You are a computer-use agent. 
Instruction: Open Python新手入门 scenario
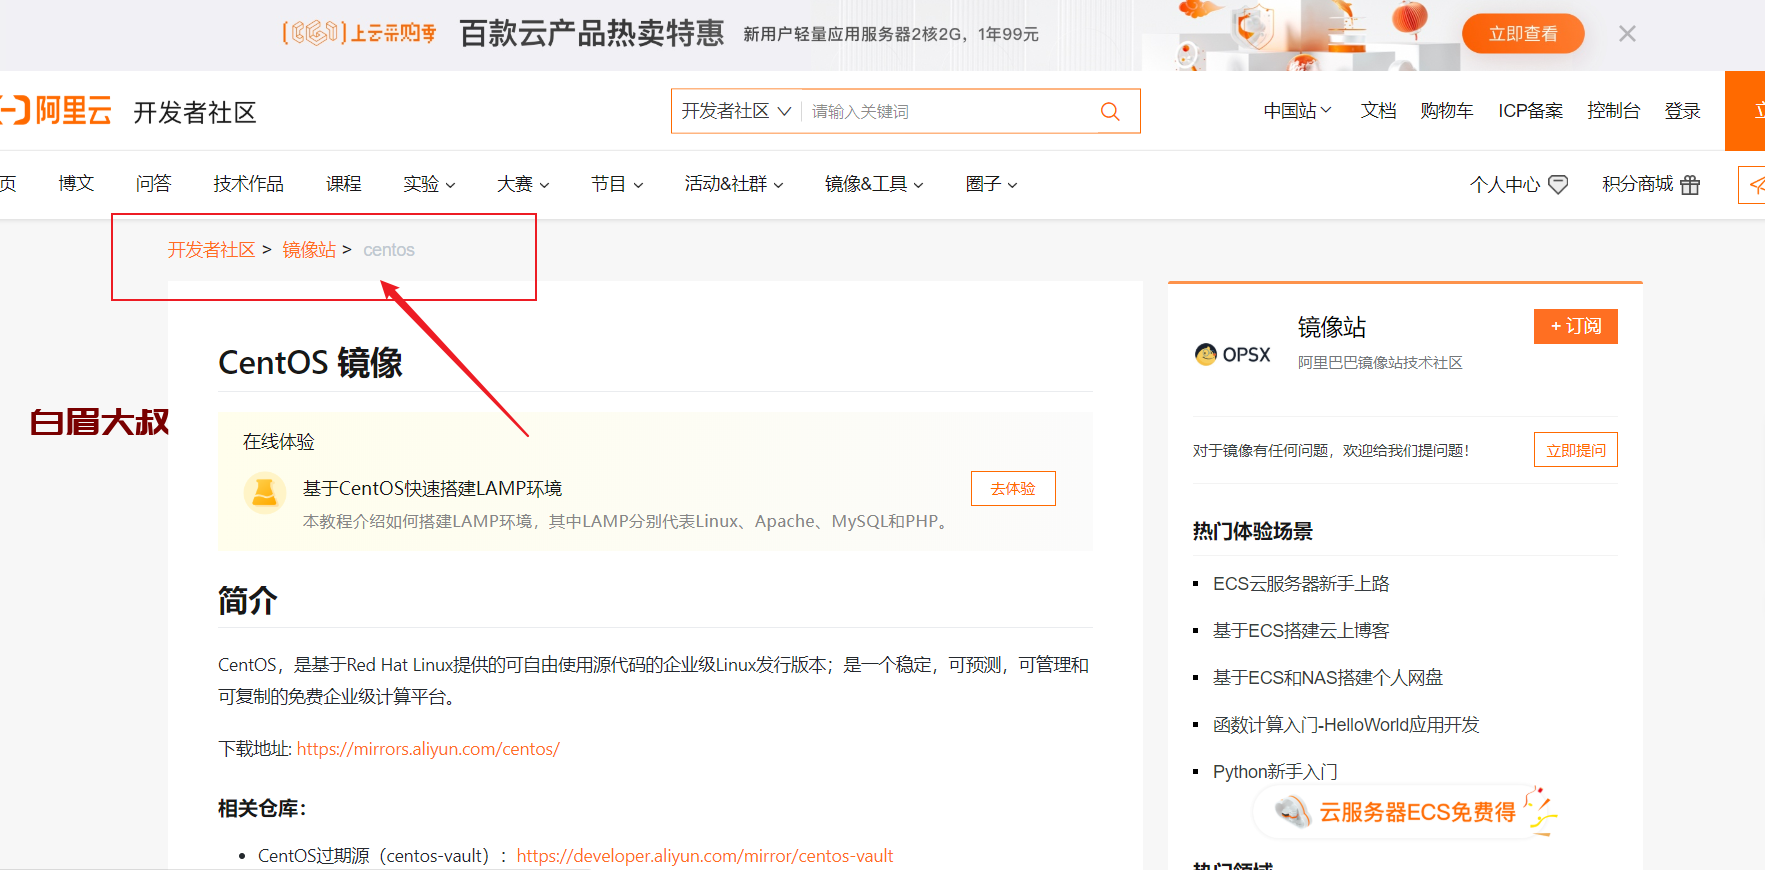[1275, 772]
